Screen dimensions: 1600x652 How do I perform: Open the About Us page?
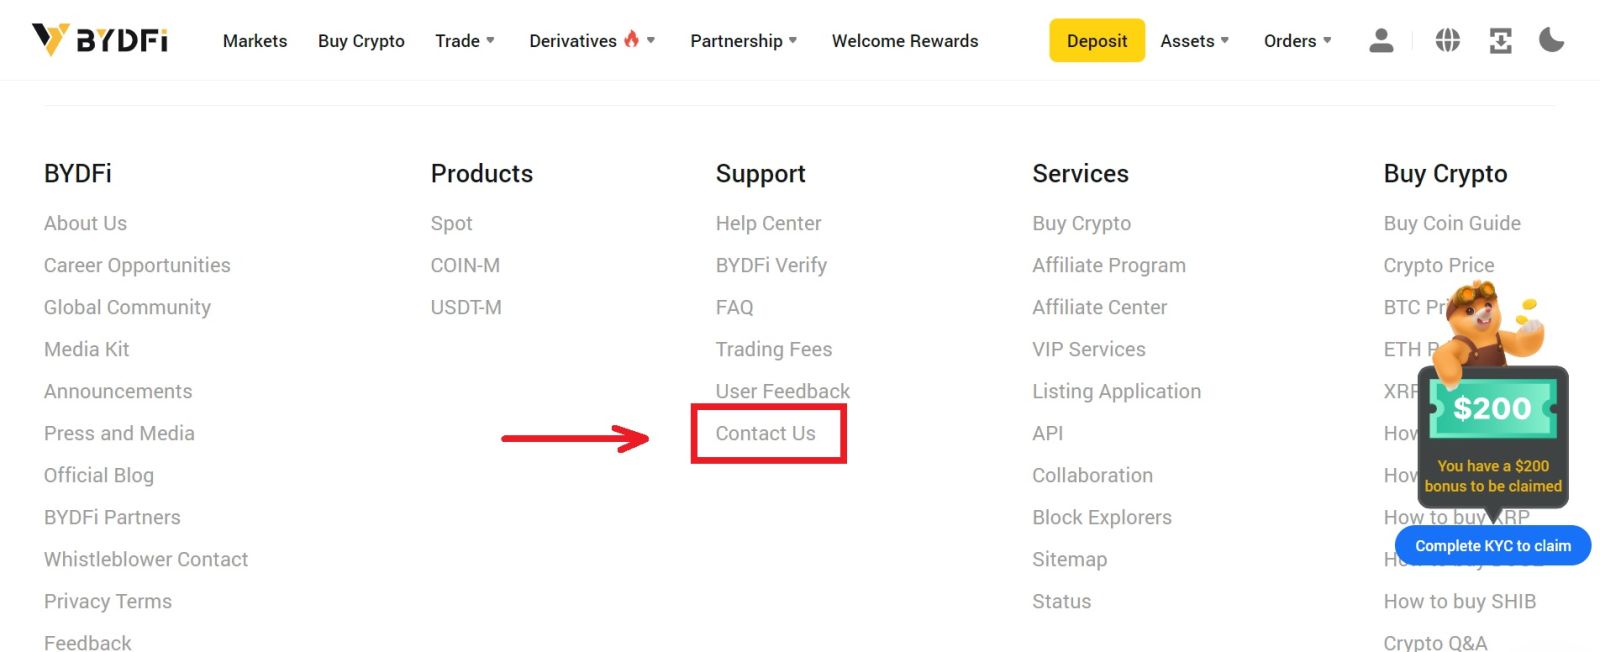pos(85,223)
